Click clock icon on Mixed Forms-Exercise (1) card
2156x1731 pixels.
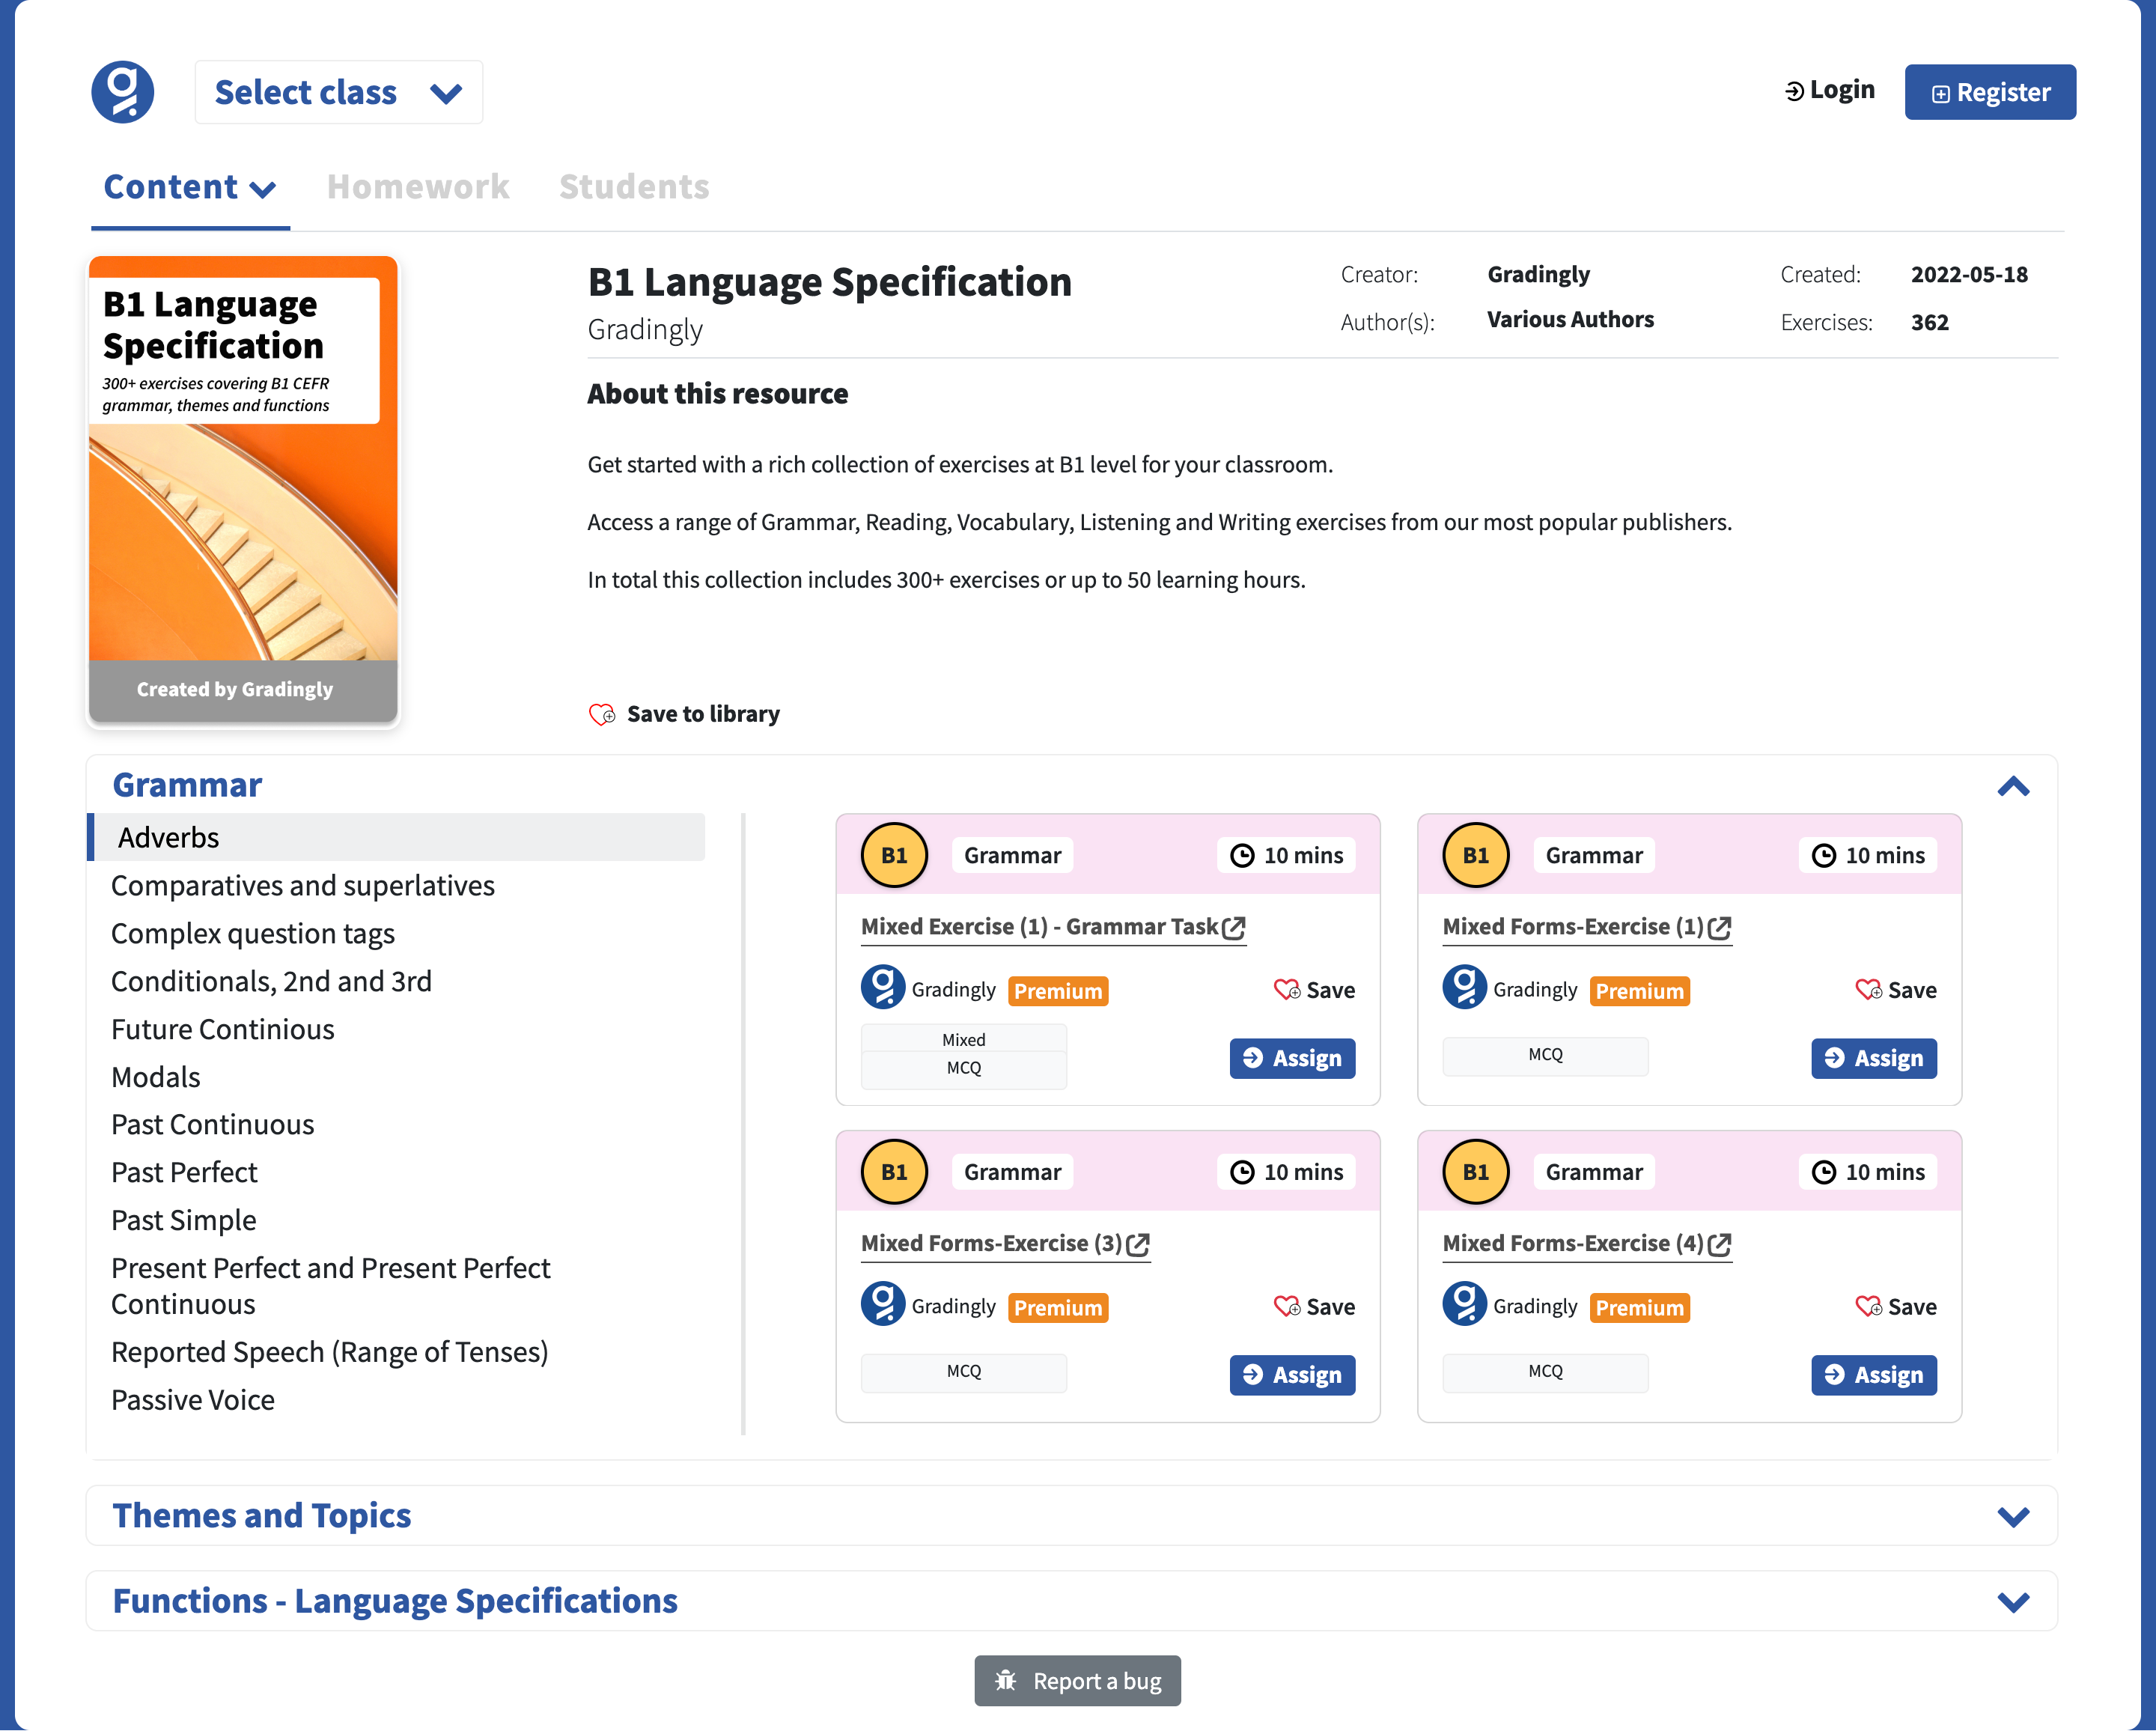(1824, 856)
